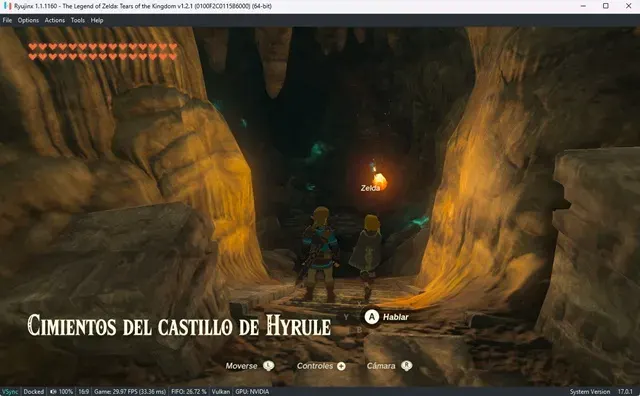This screenshot has width=640, height=396.
Task: Click the last heart in bottom row
Action: [172, 57]
